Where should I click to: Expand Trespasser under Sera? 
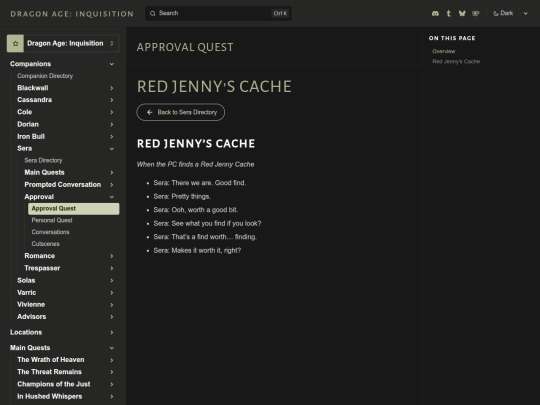click(112, 268)
